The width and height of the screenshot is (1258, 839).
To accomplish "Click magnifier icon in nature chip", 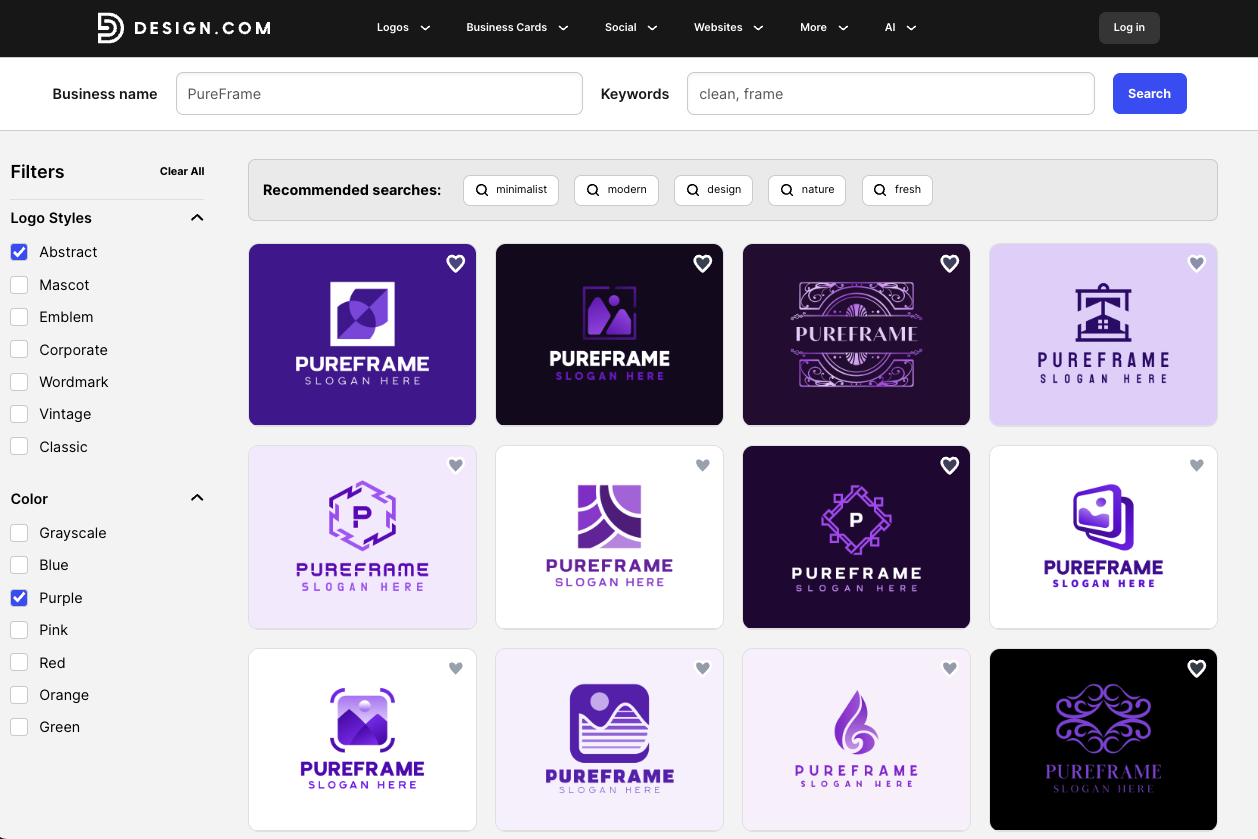I will point(787,190).
